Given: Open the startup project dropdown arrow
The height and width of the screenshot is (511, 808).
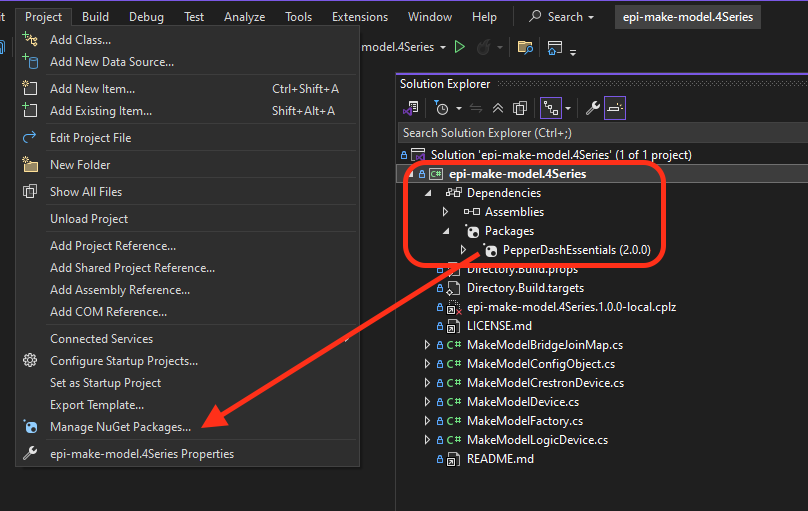Looking at the screenshot, I should click(x=442, y=47).
